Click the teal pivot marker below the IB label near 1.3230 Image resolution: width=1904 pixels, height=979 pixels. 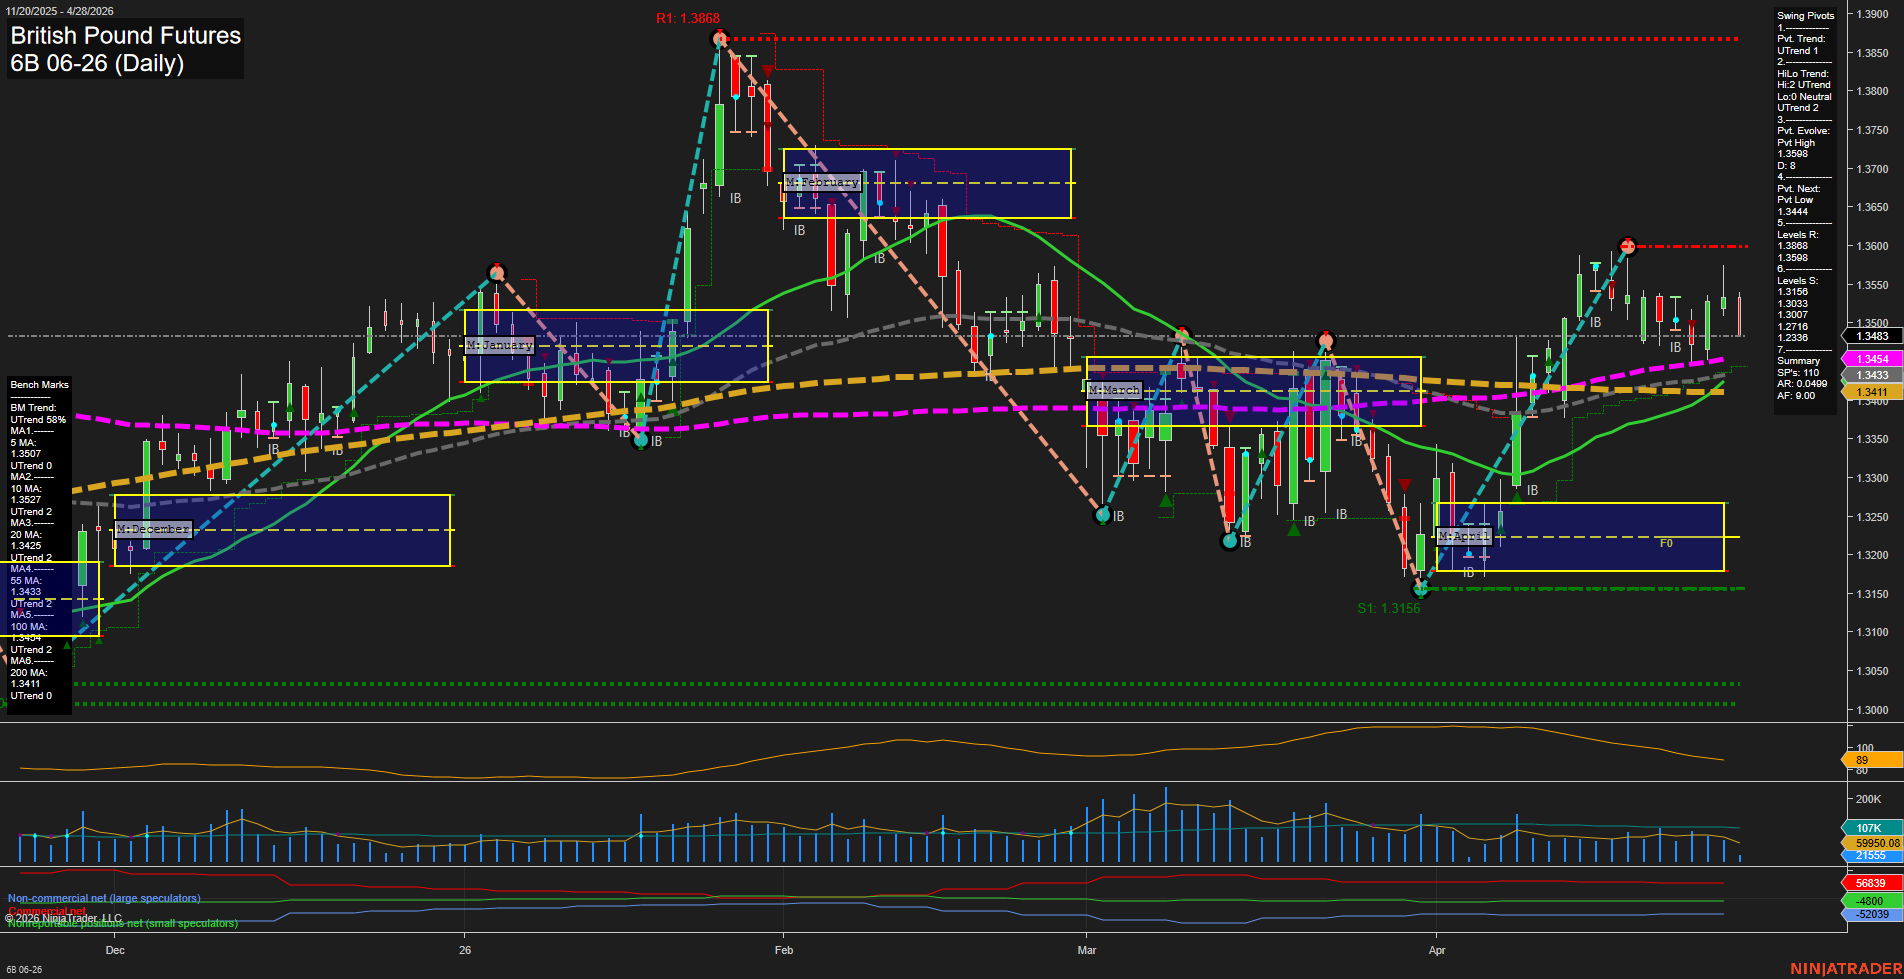tap(1228, 541)
